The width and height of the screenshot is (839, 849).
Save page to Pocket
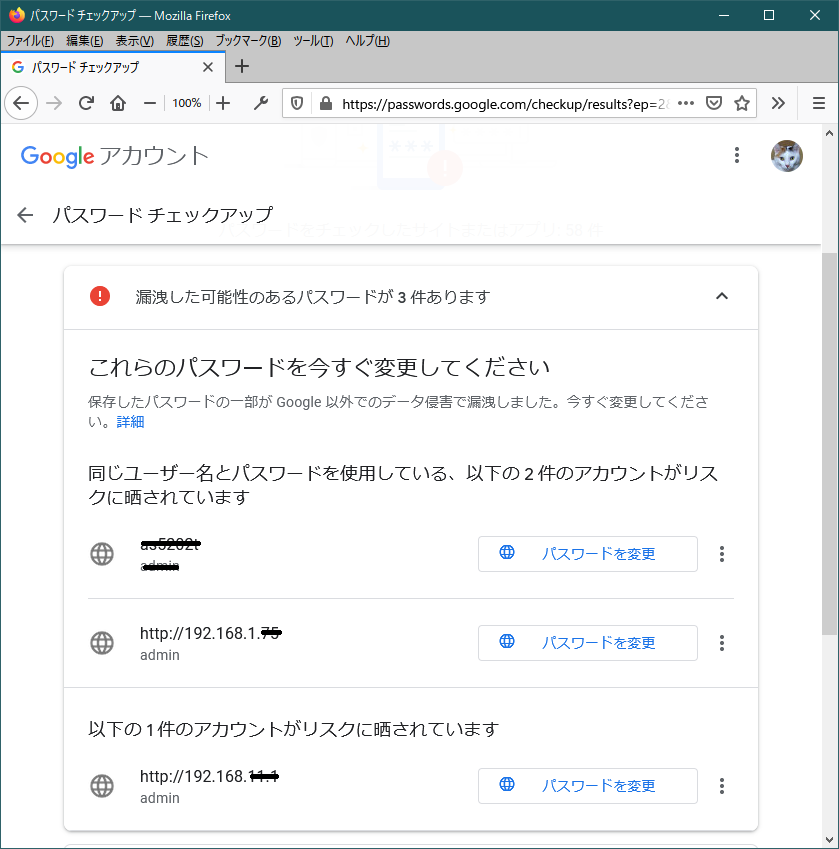pos(714,103)
